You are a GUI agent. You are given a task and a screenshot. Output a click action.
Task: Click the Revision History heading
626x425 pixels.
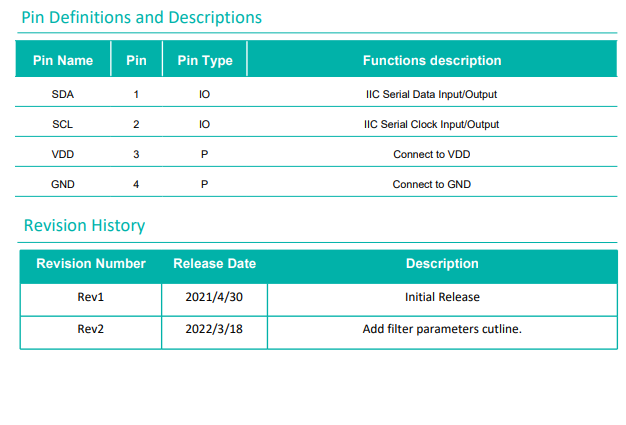coord(84,226)
